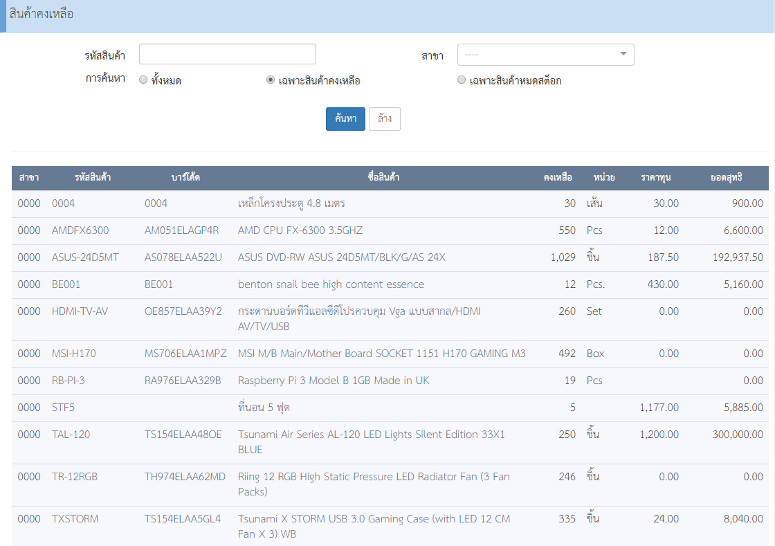Click Tsunami X STORM Gaming Case name
Viewport: 775px width, 546px height.
click(x=374, y=527)
